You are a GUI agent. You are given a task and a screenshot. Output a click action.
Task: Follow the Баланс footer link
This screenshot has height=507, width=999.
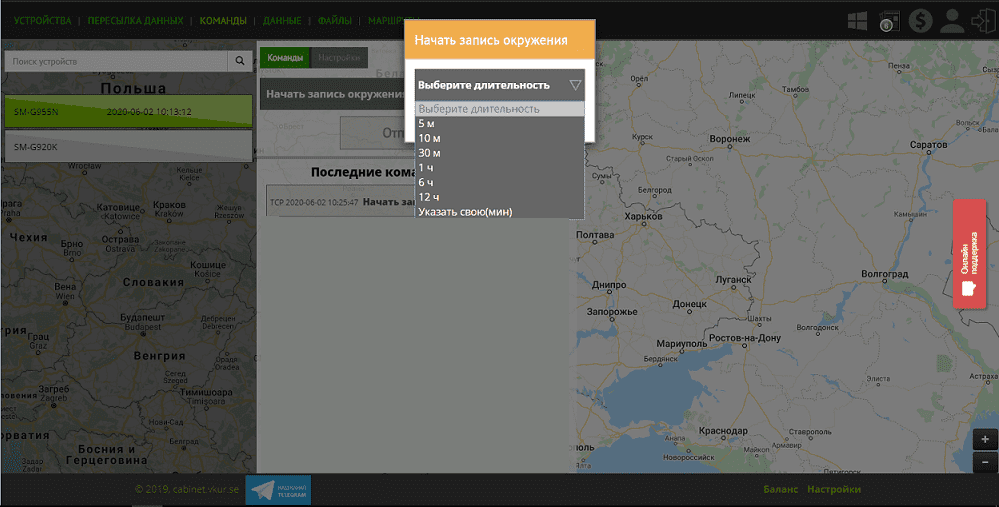[780, 489]
